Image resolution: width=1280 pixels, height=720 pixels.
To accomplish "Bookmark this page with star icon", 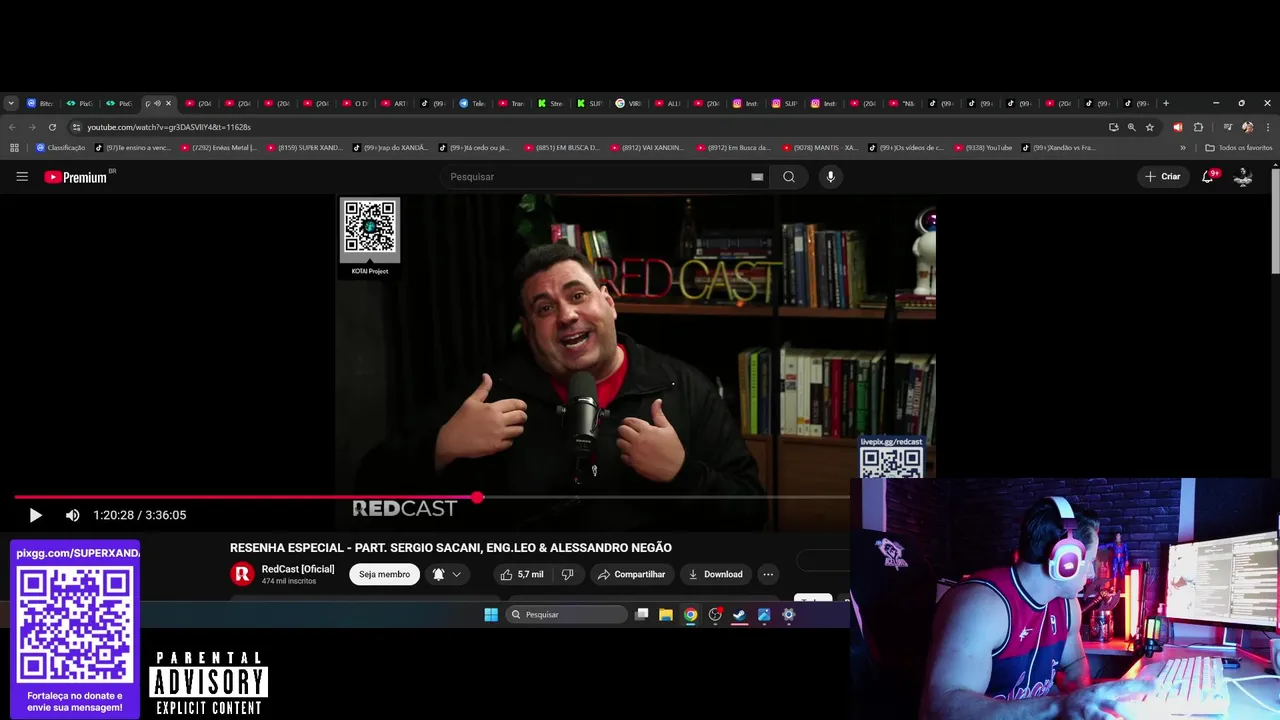I will (x=1150, y=127).
